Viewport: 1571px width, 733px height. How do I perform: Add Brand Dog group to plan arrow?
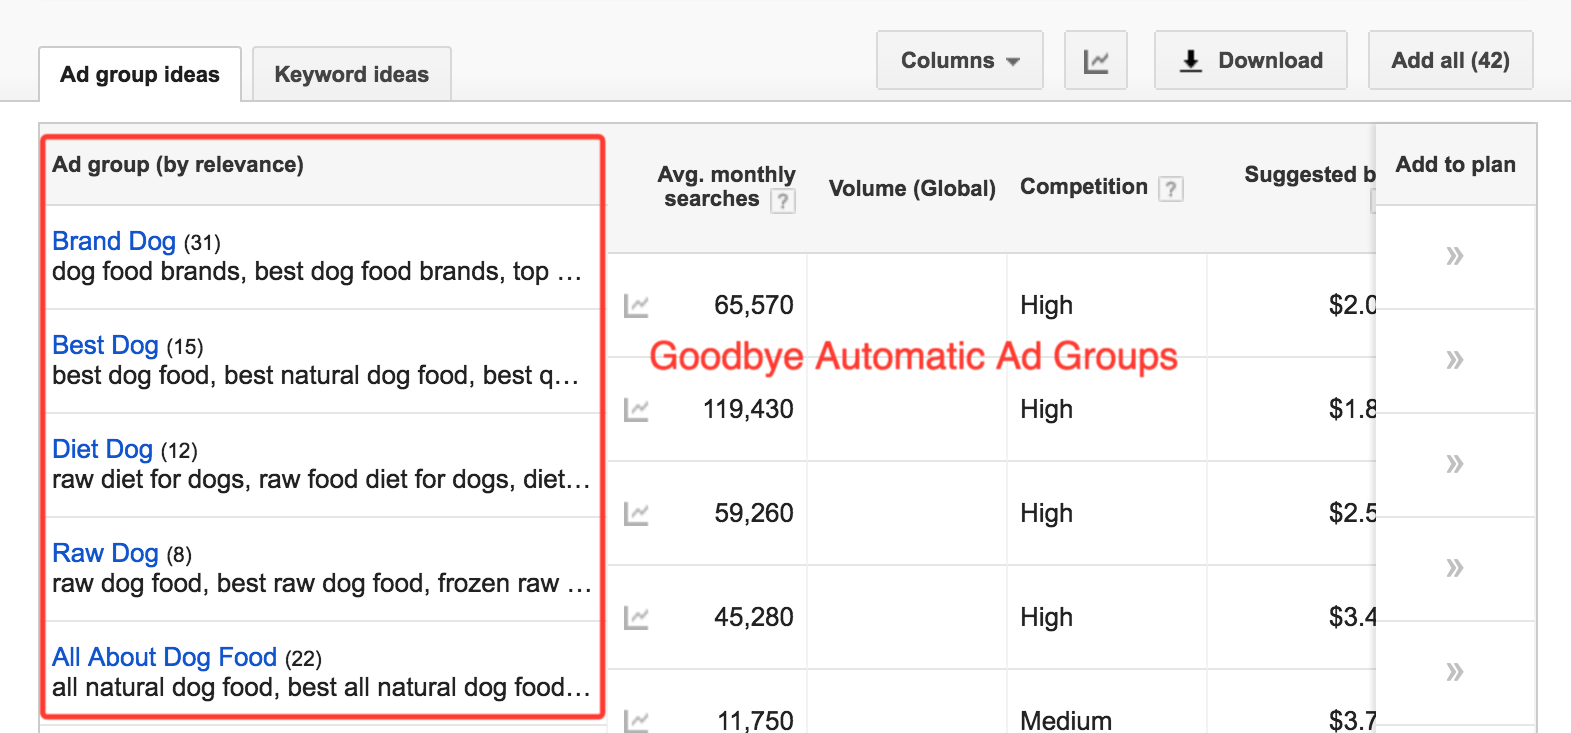[x=1454, y=256]
